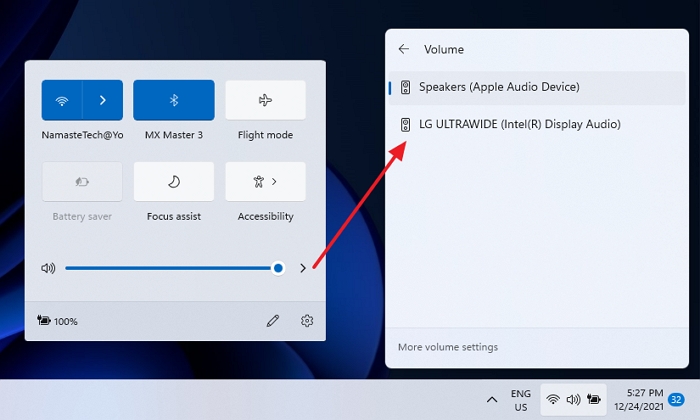This screenshot has height=420, width=700.
Task: Click the Volume panel title
Action: pyautogui.click(x=444, y=50)
